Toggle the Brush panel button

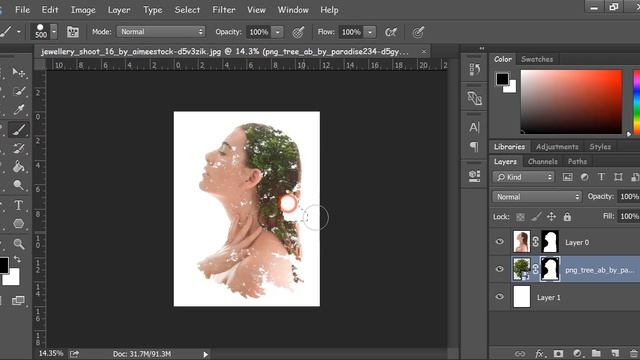[73, 32]
